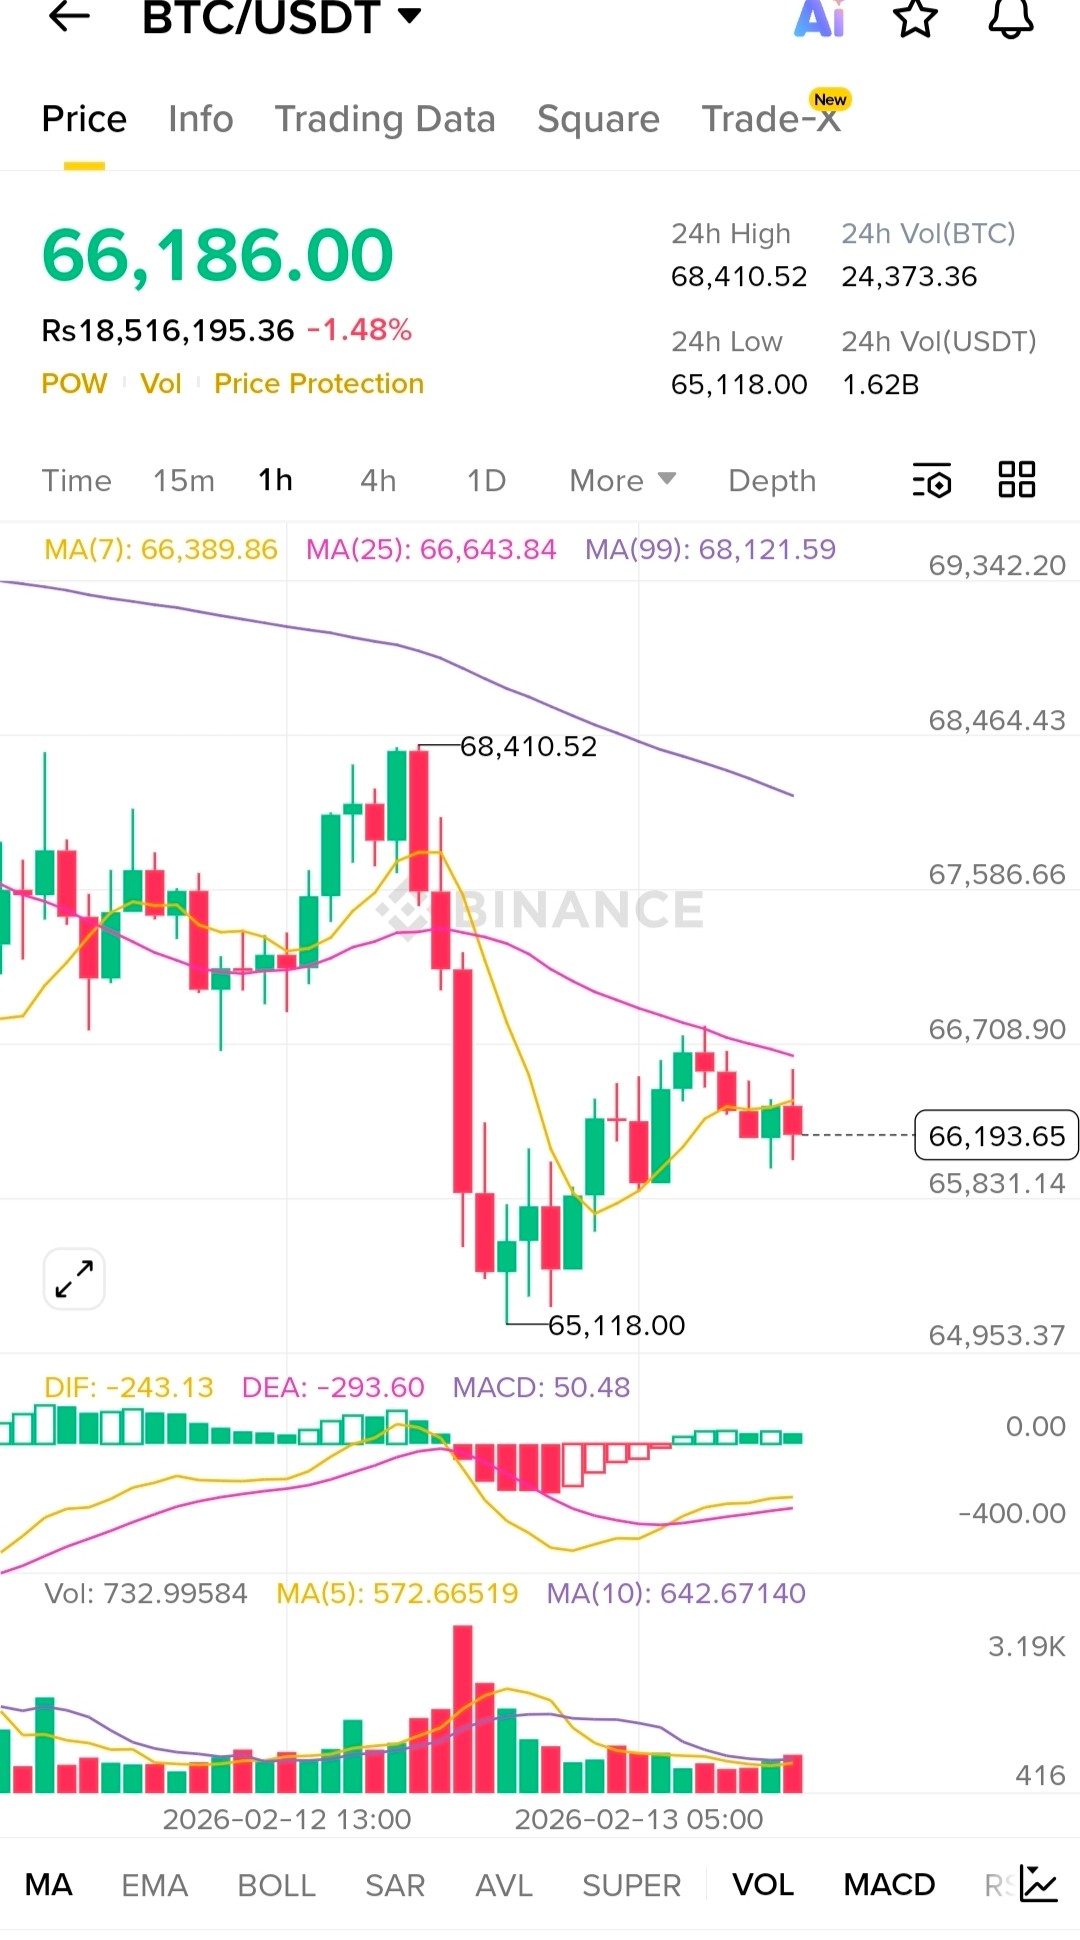Screen dimensions: 1080x1940
Task: Select the 4h timeframe
Action: tap(378, 481)
